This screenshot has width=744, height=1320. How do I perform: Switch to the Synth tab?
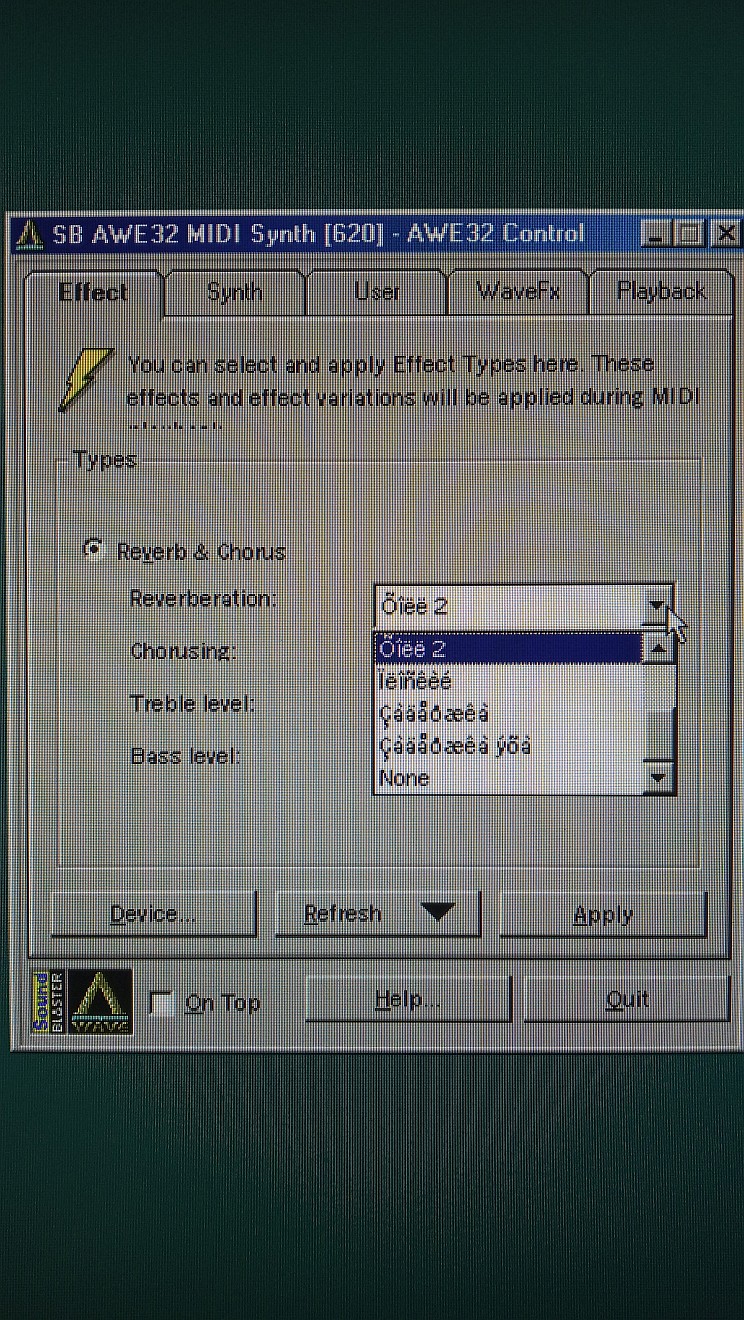coord(234,292)
